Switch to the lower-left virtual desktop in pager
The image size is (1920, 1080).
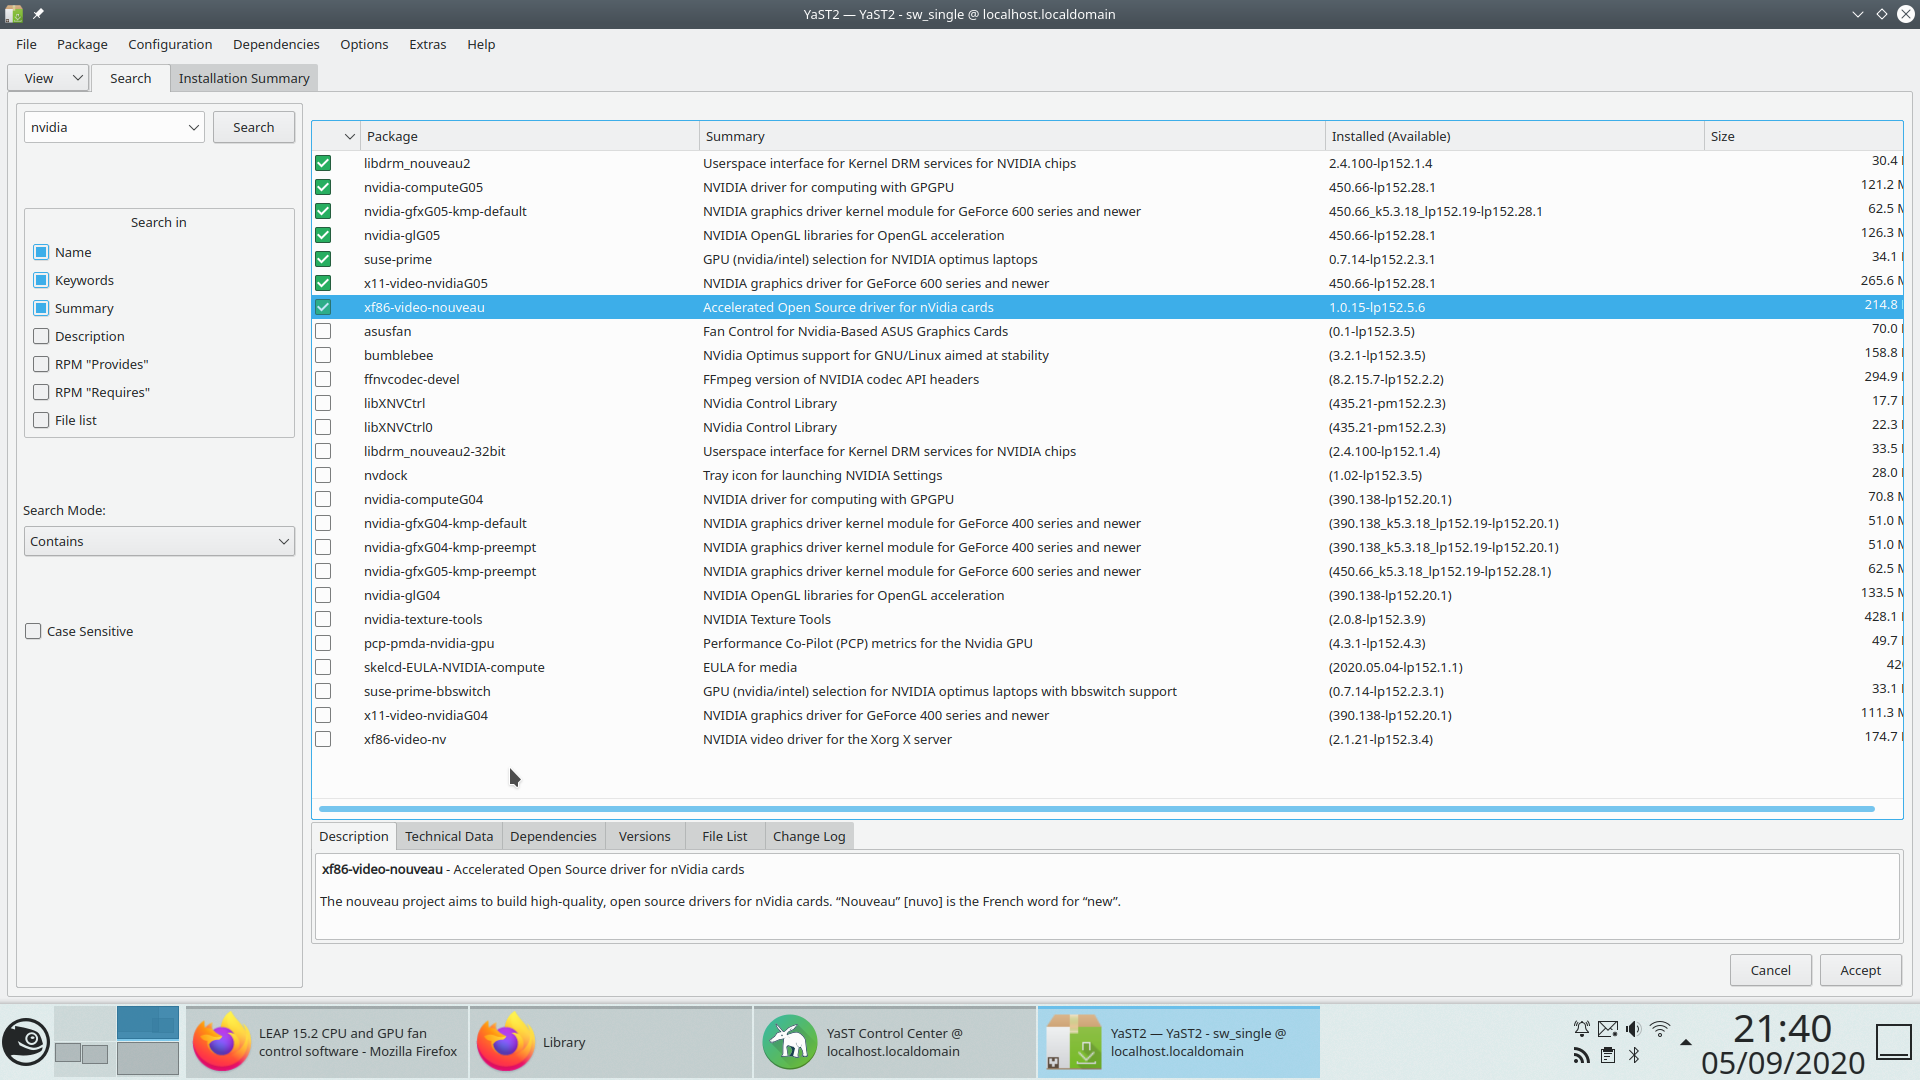[x=84, y=1058]
